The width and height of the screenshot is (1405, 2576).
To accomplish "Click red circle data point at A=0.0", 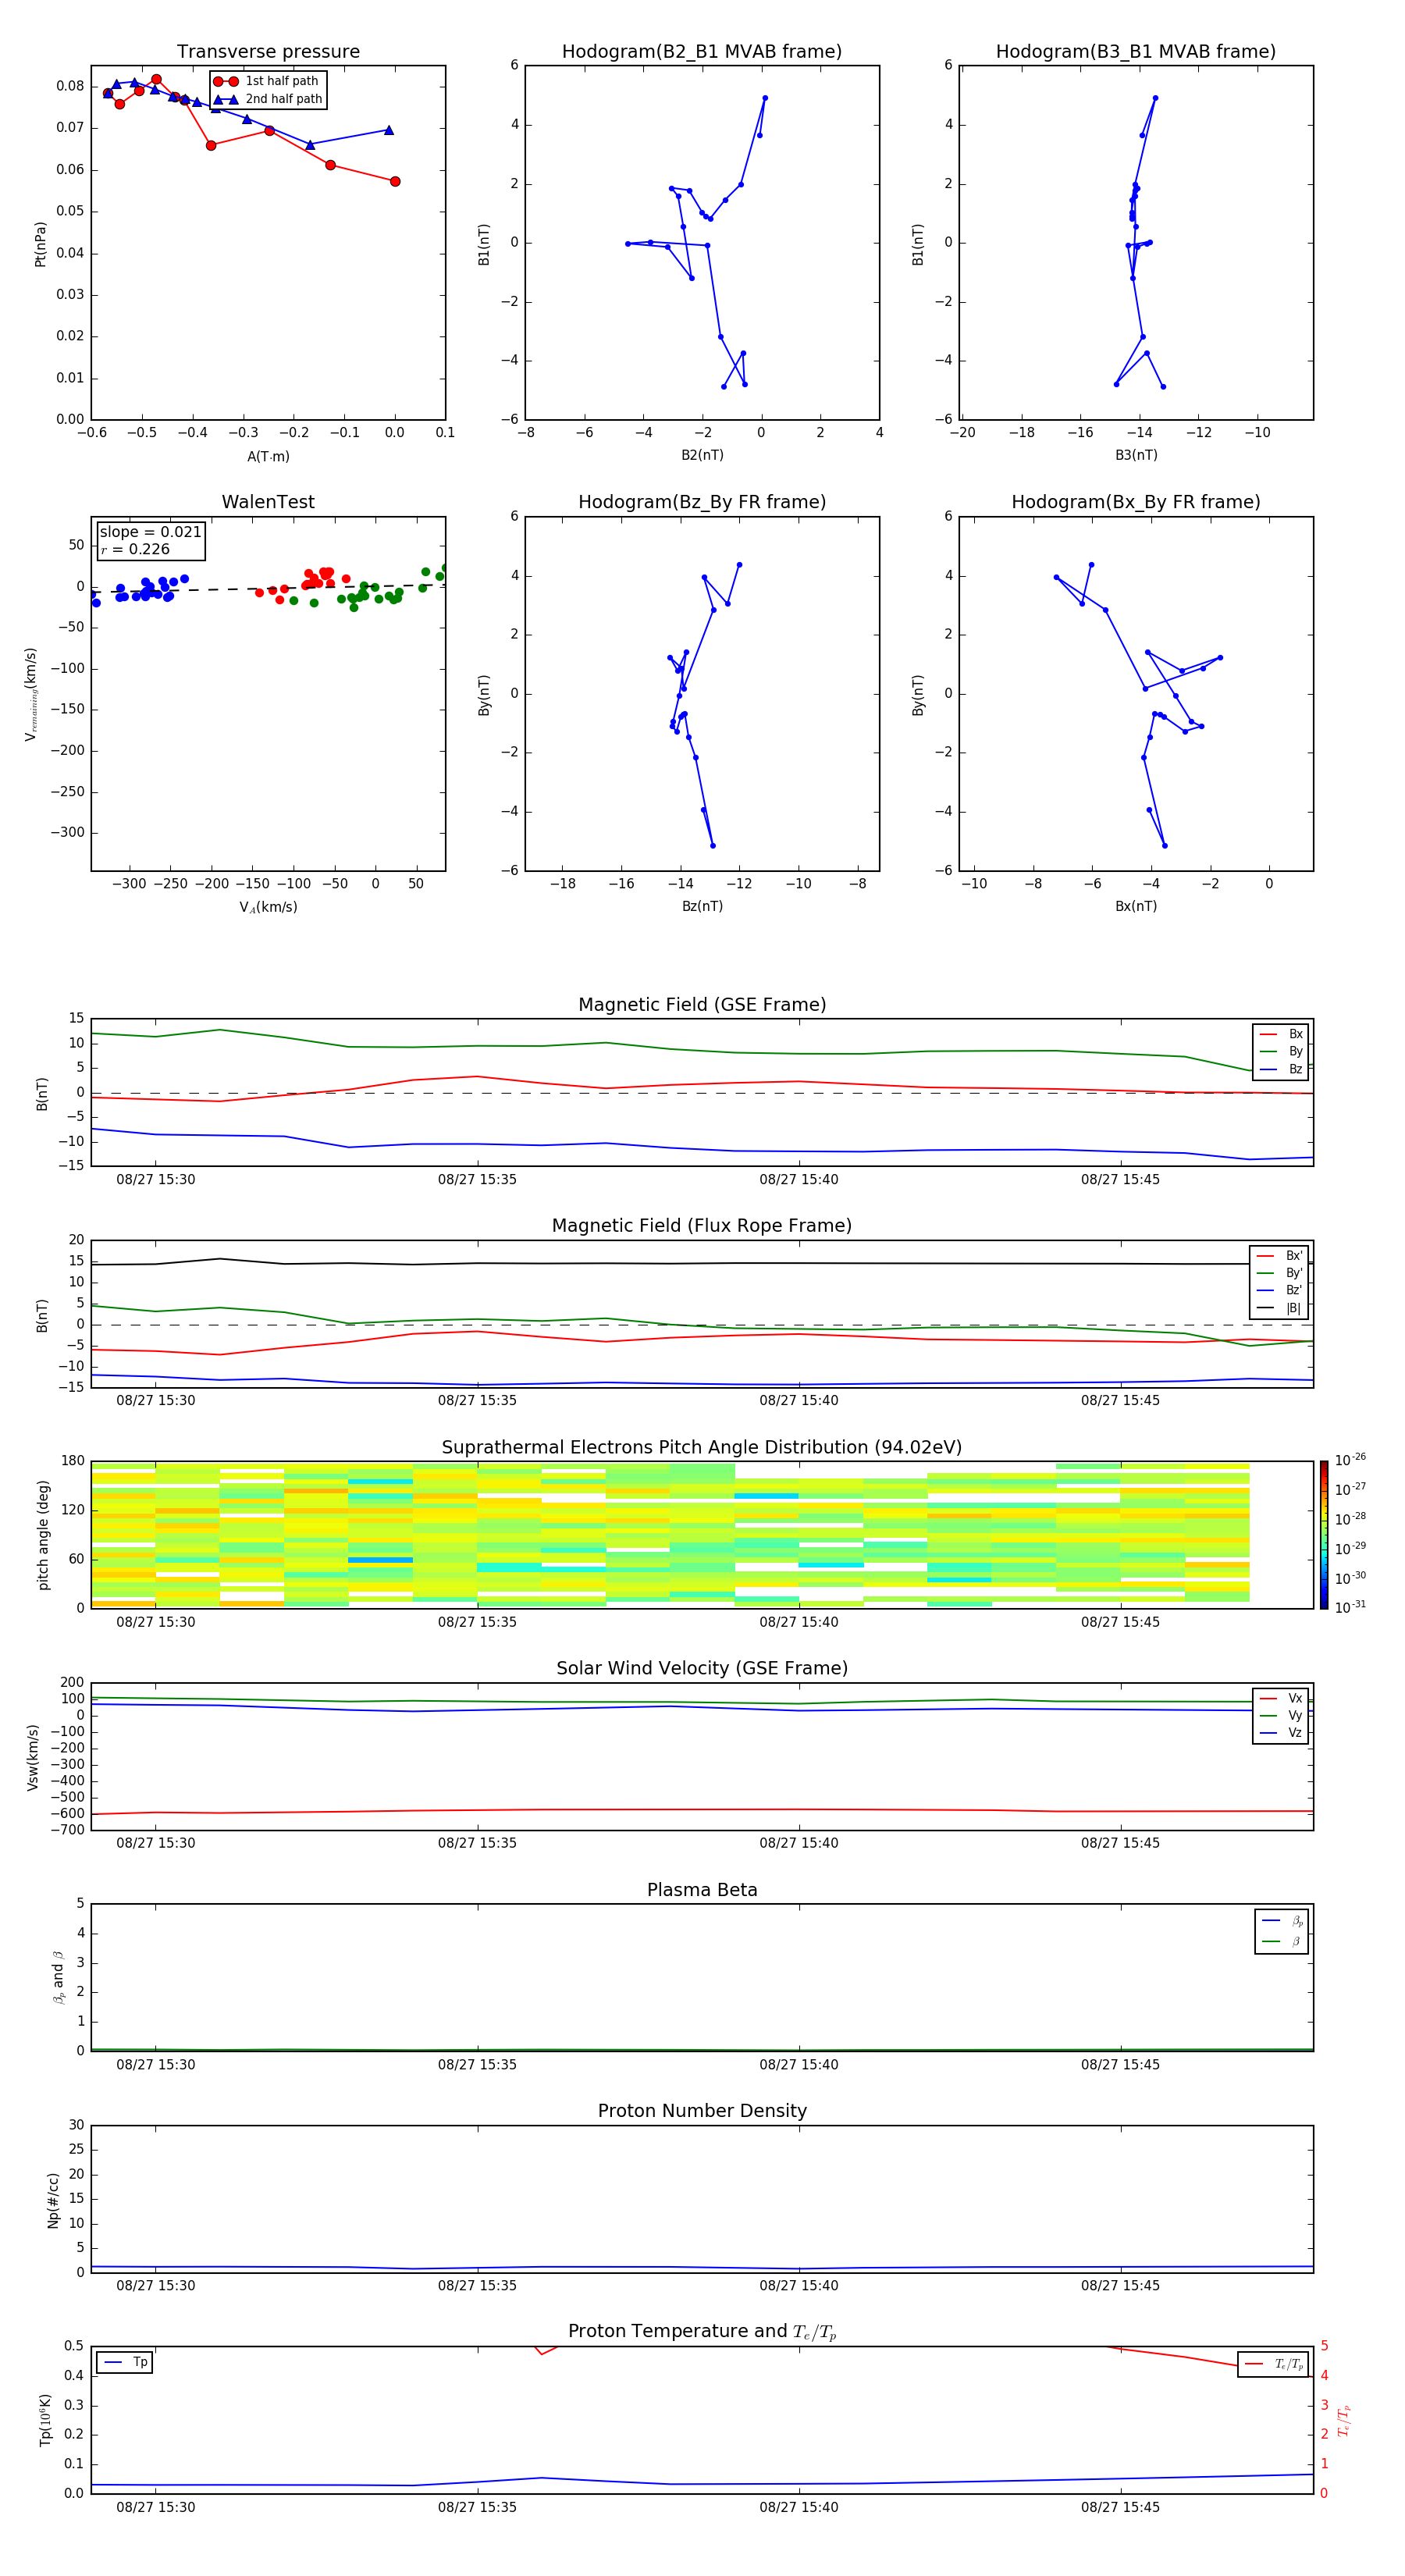I will point(395,181).
